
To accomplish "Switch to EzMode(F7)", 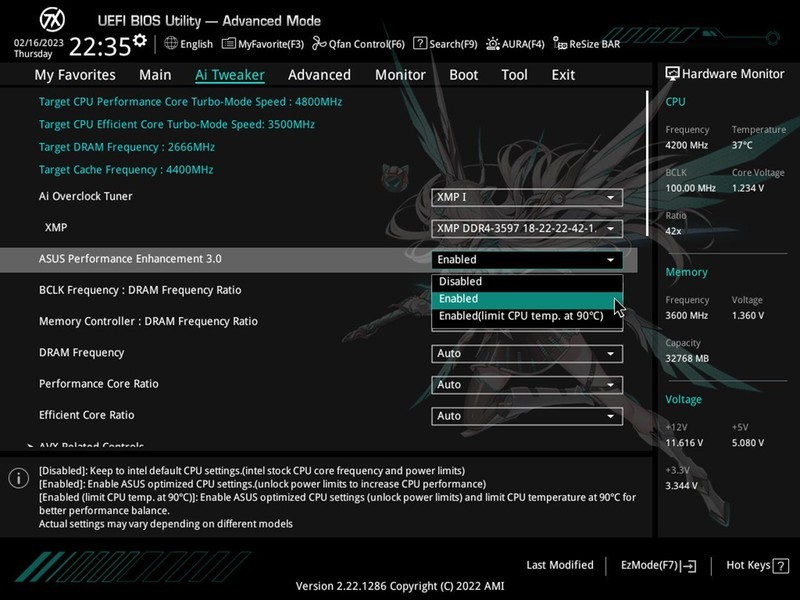I will click(658, 565).
